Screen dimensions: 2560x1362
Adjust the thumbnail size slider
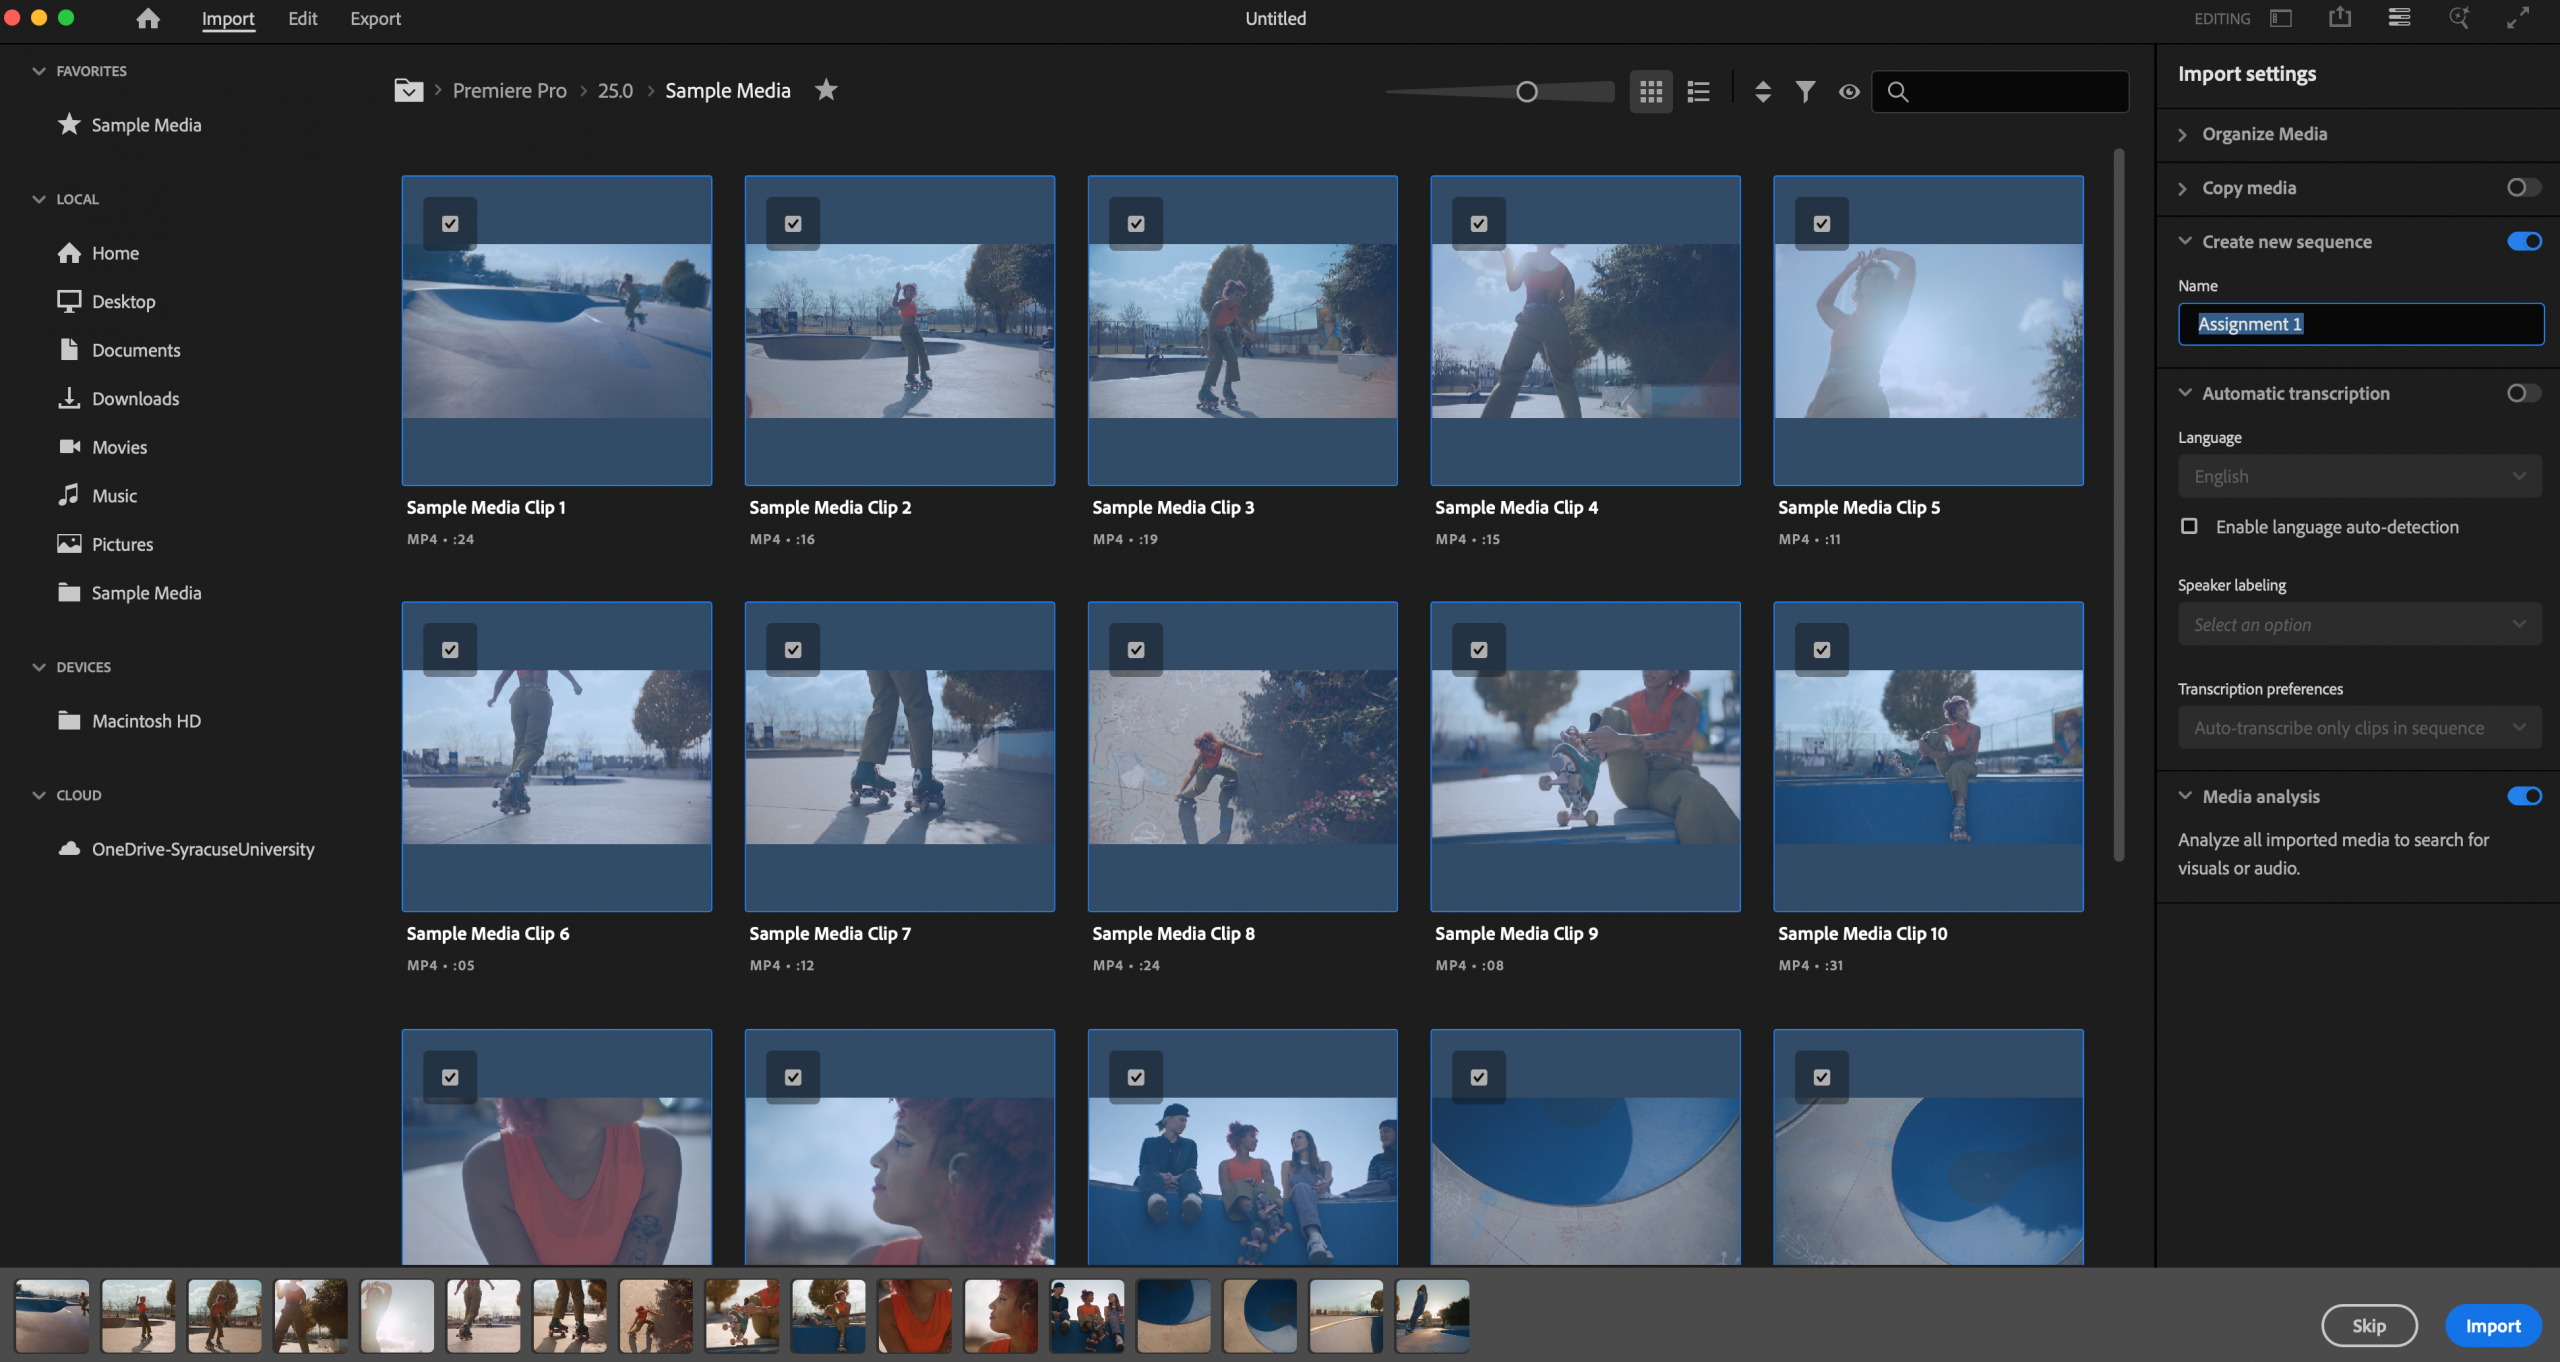coord(1526,92)
